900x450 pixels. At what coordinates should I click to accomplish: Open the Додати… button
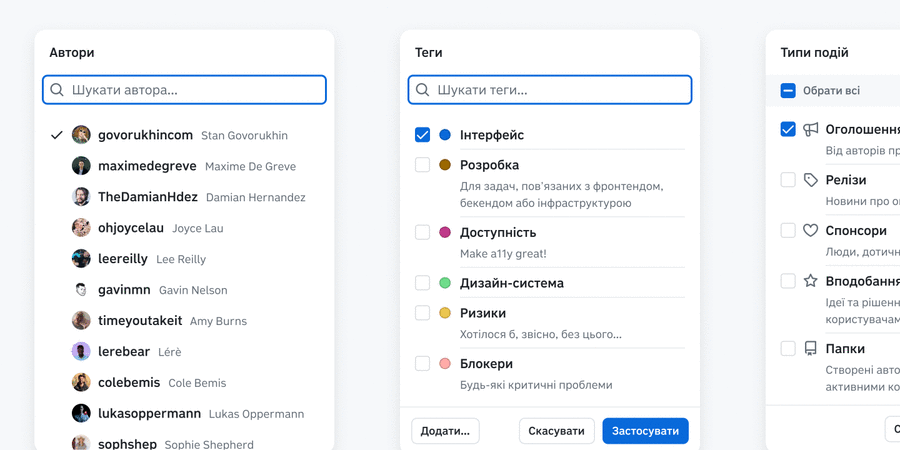(x=445, y=431)
